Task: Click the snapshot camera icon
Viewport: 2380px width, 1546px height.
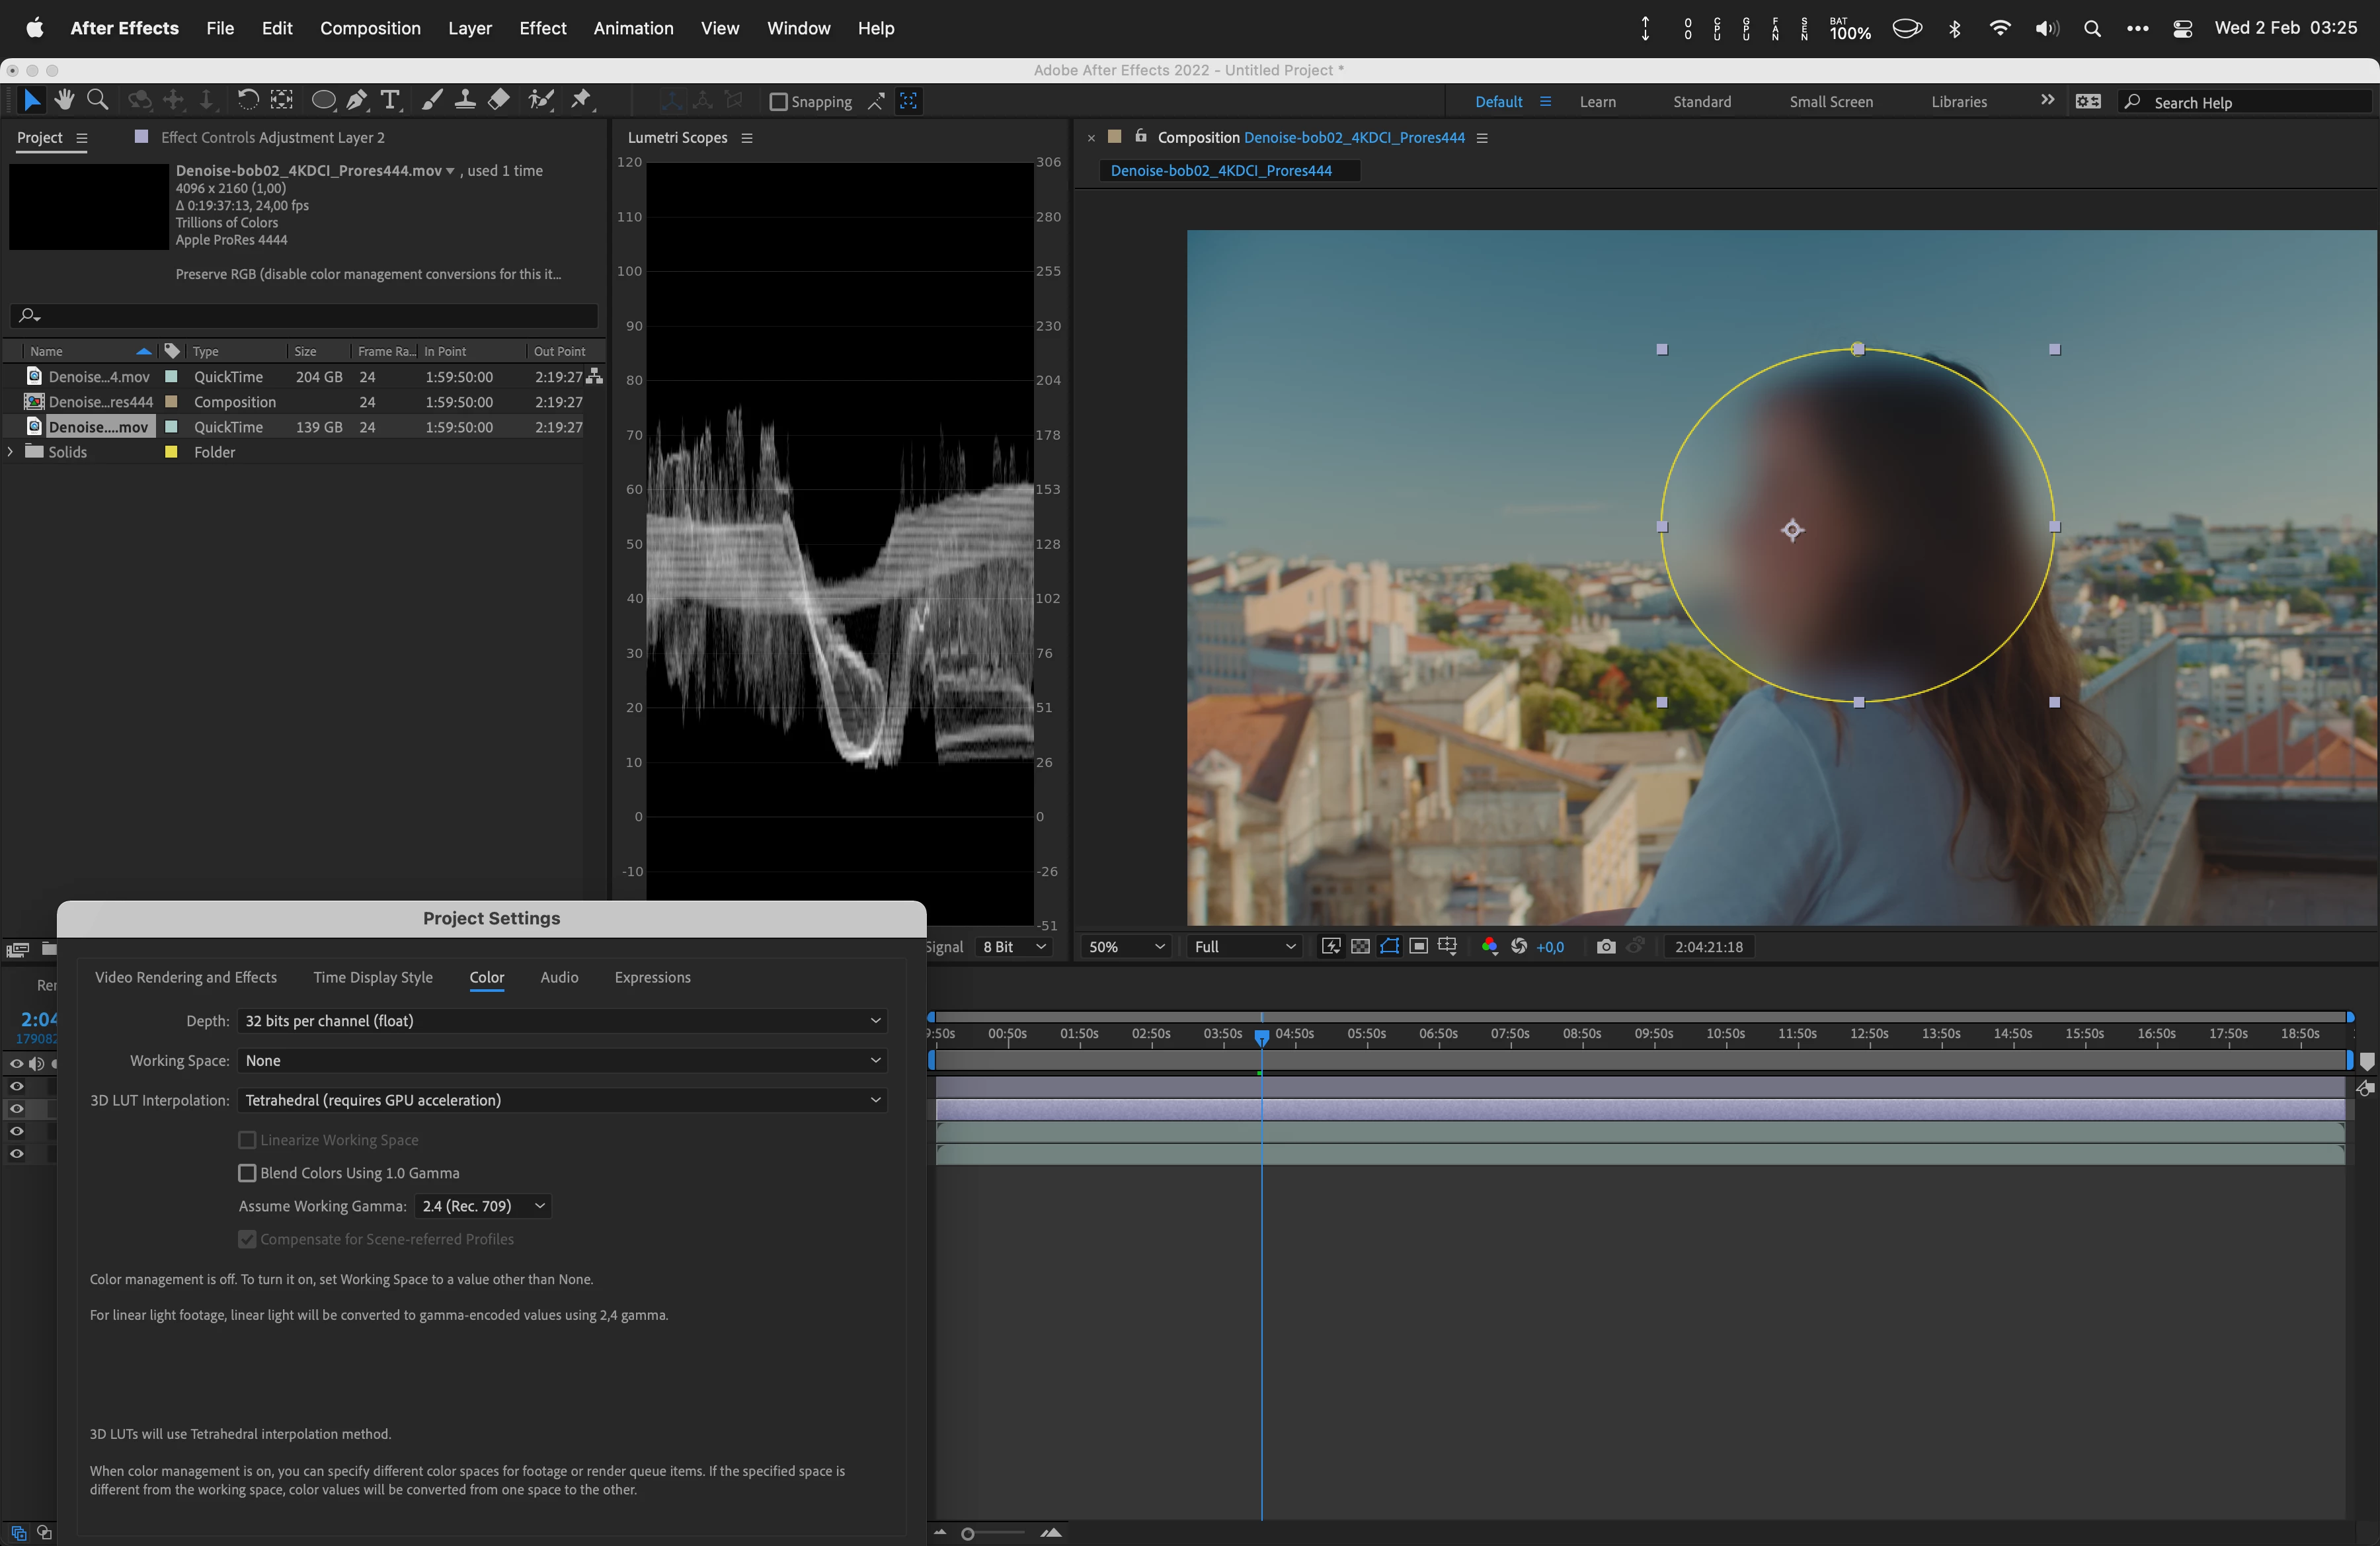Action: point(1605,946)
